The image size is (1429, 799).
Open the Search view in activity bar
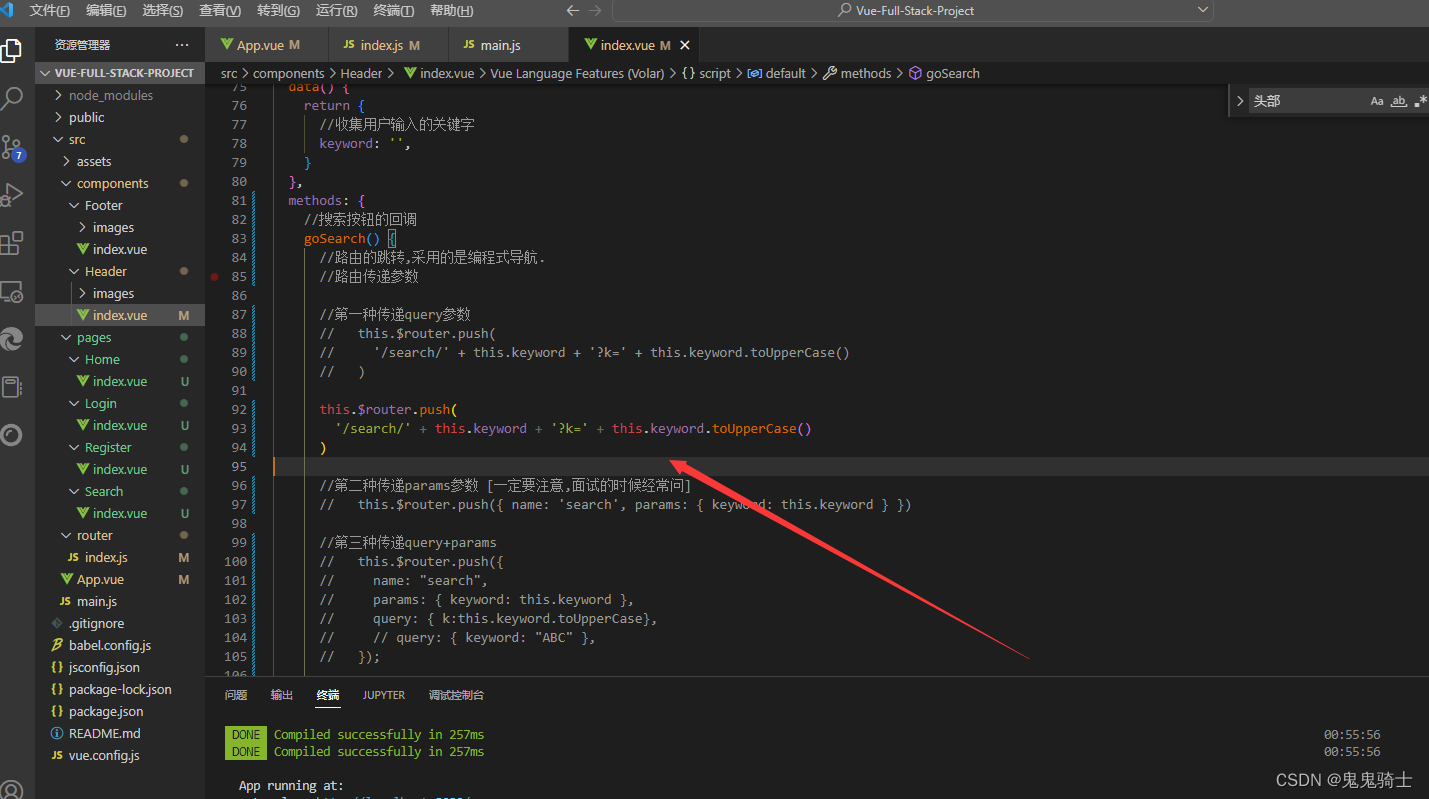coord(11,98)
